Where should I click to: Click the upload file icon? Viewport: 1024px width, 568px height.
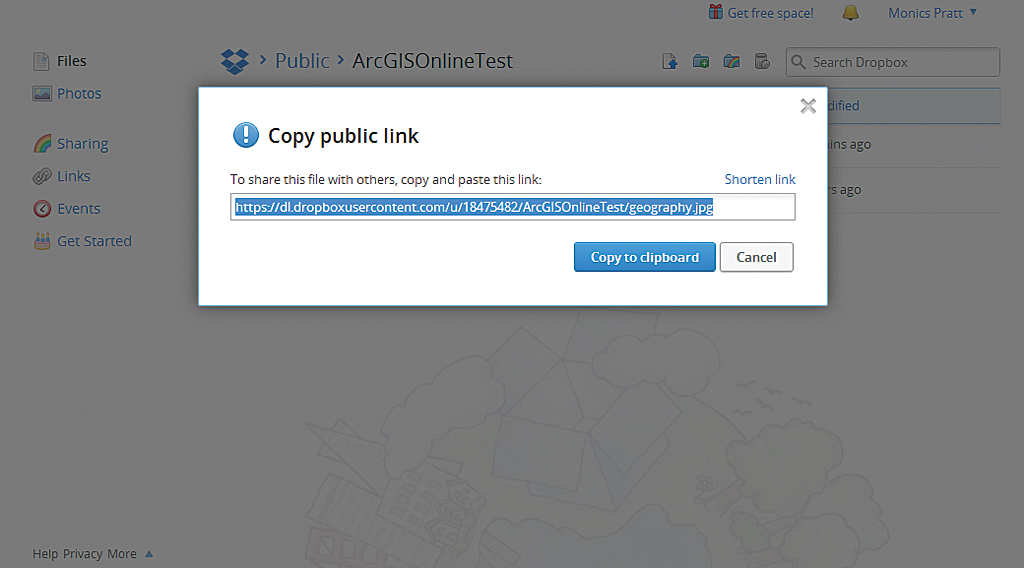[x=671, y=62]
